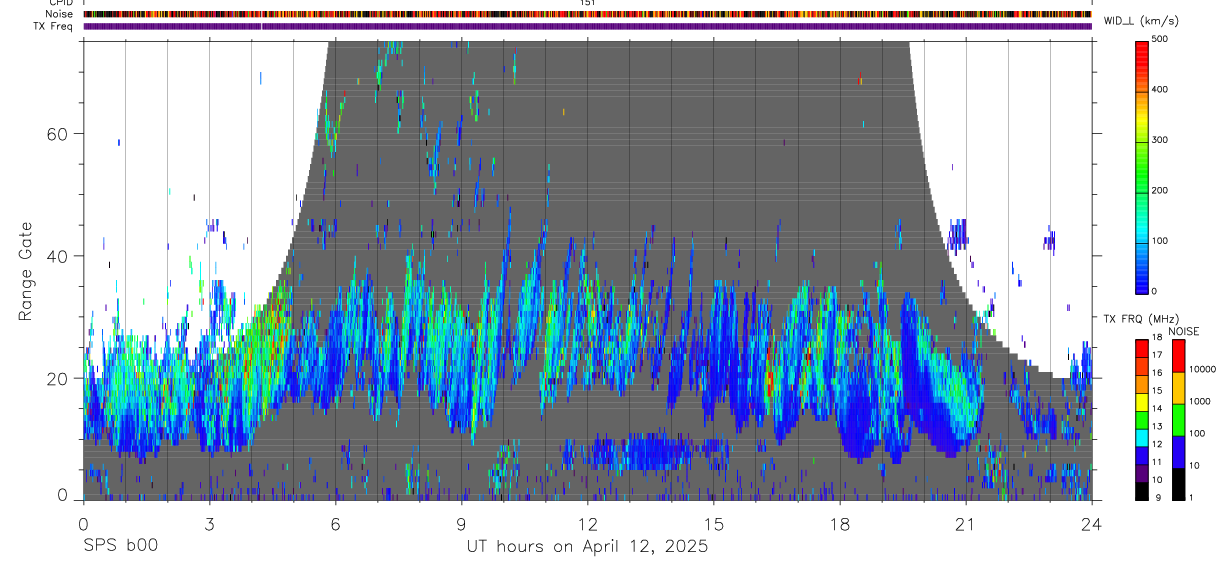Pick blue bottom of spectral width colorbar
This screenshot has width=1228, height=567.
[1141, 285]
